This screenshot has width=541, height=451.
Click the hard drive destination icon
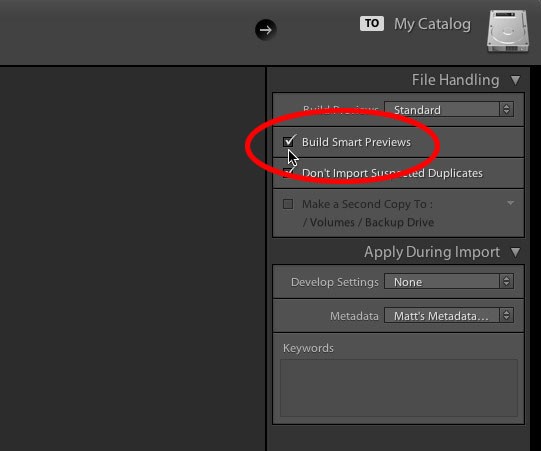click(x=508, y=31)
